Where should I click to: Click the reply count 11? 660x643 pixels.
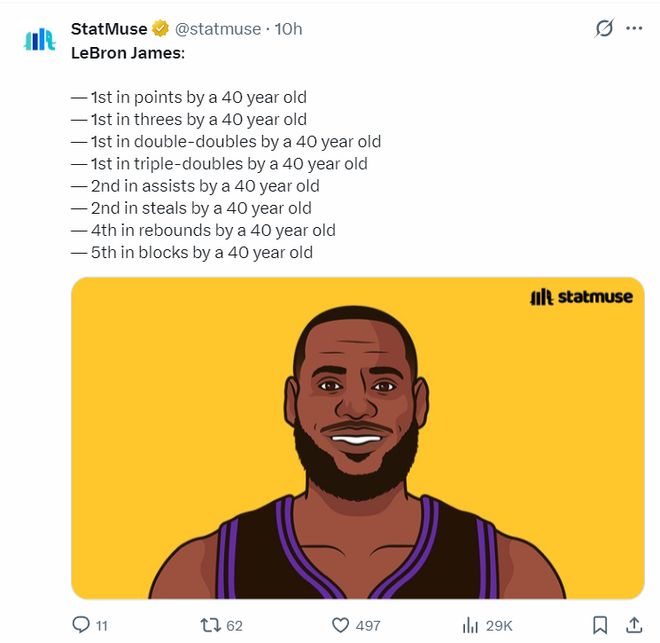click(x=101, y=626)
